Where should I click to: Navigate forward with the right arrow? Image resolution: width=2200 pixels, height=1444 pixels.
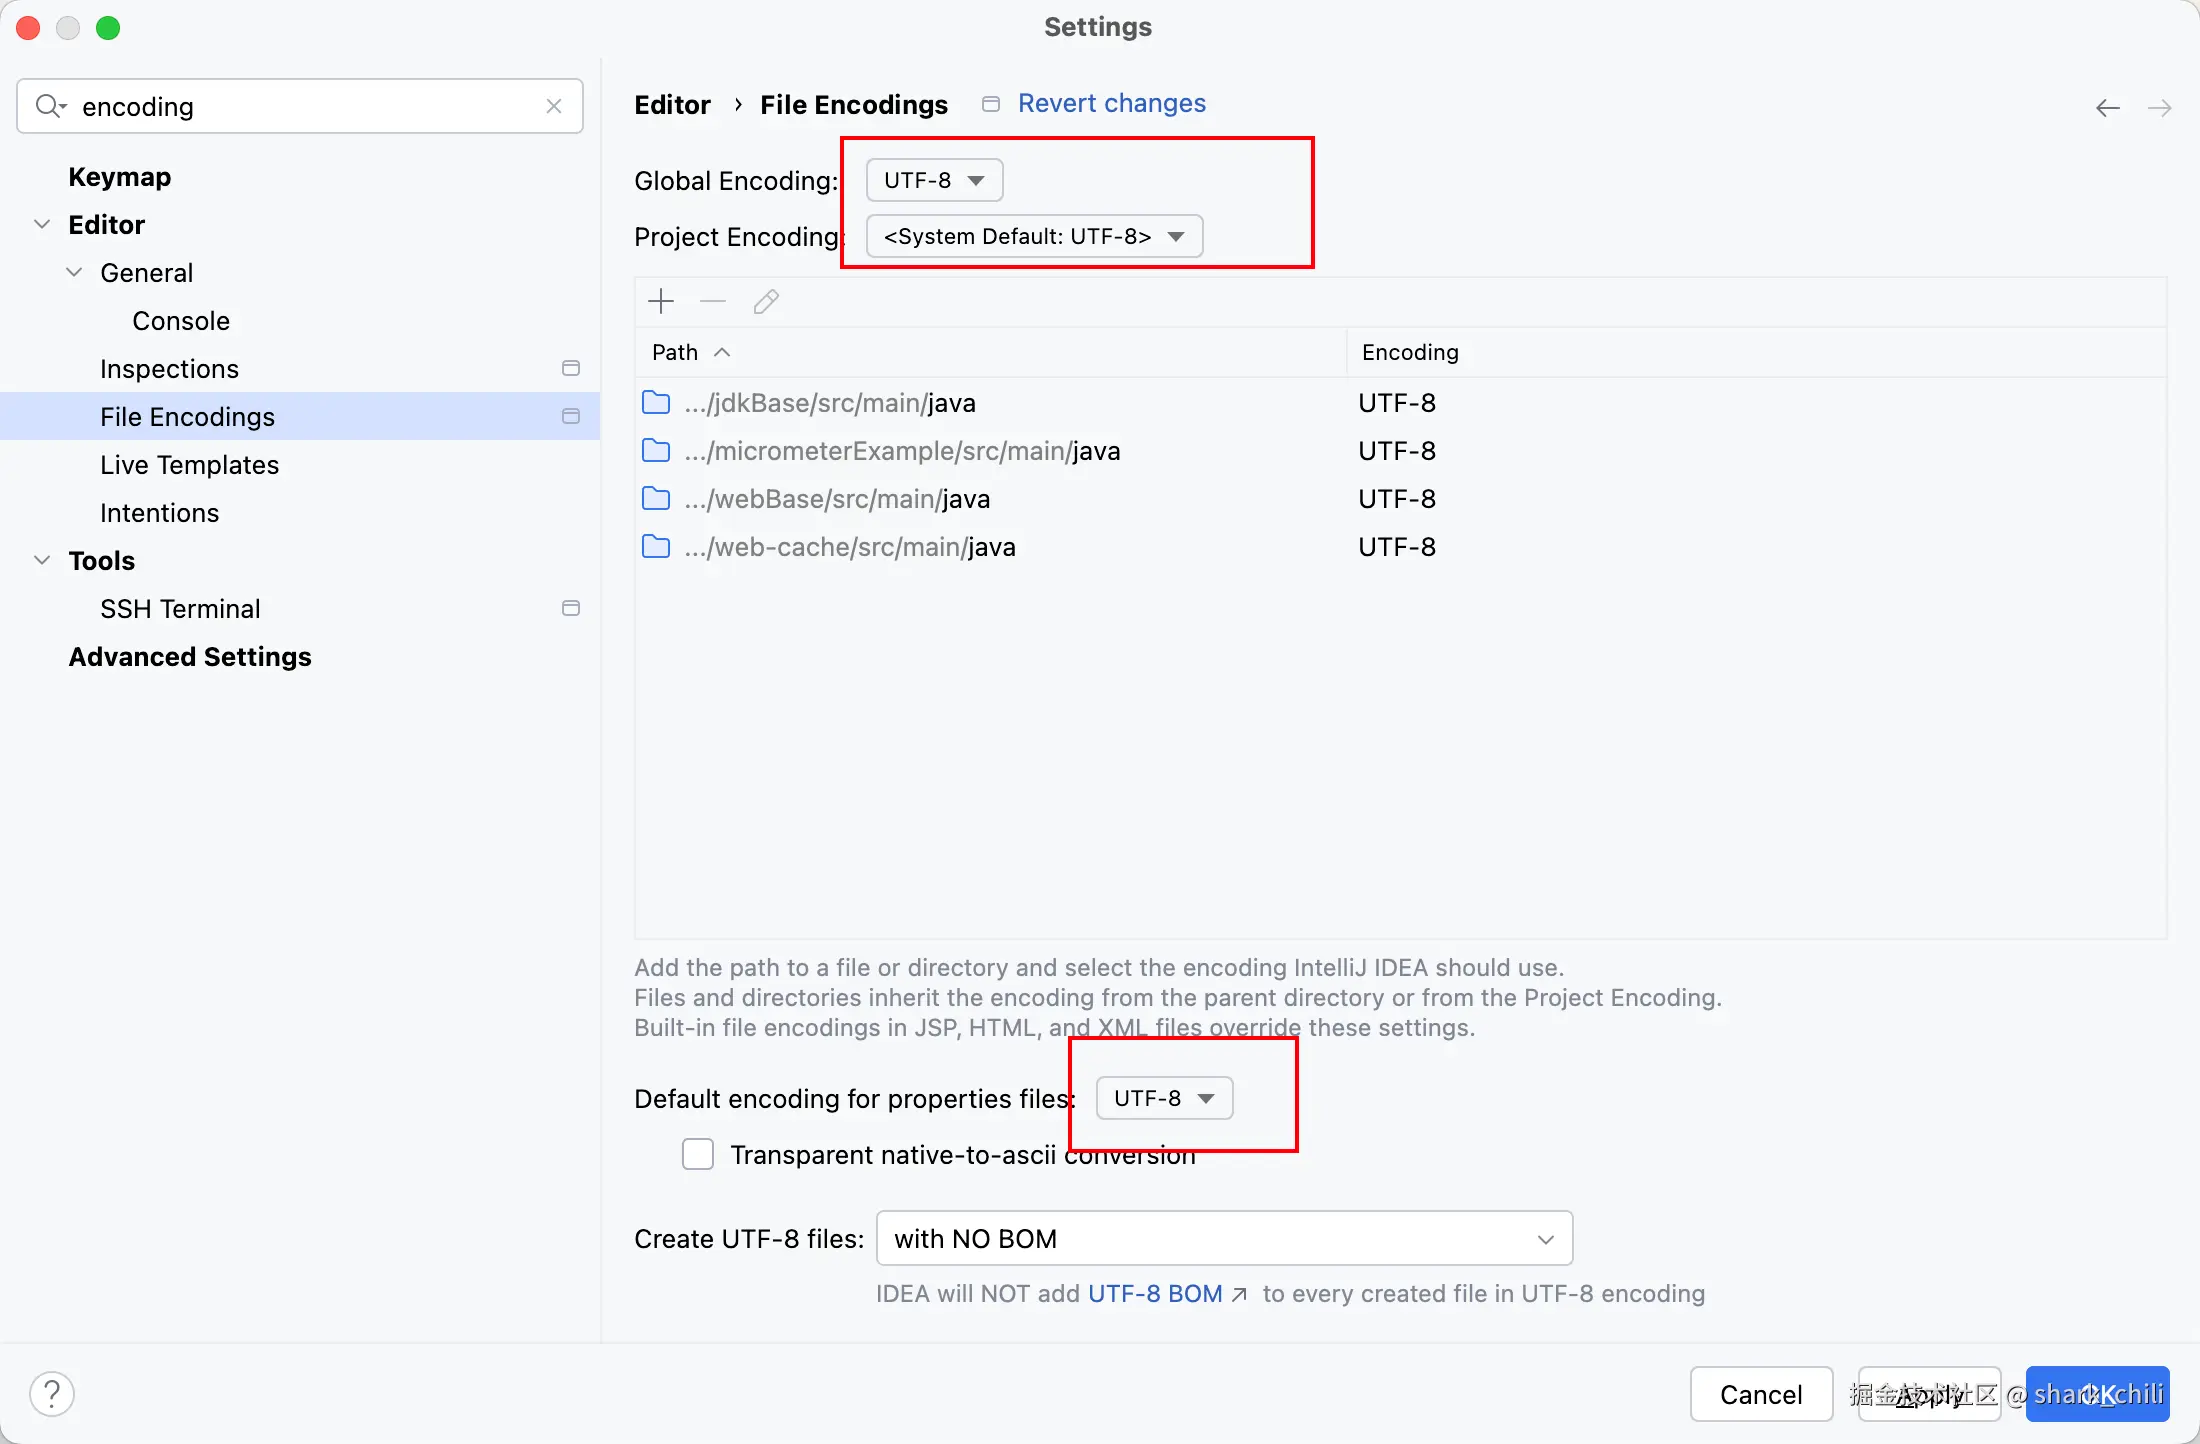click(x=2160, y=107)
